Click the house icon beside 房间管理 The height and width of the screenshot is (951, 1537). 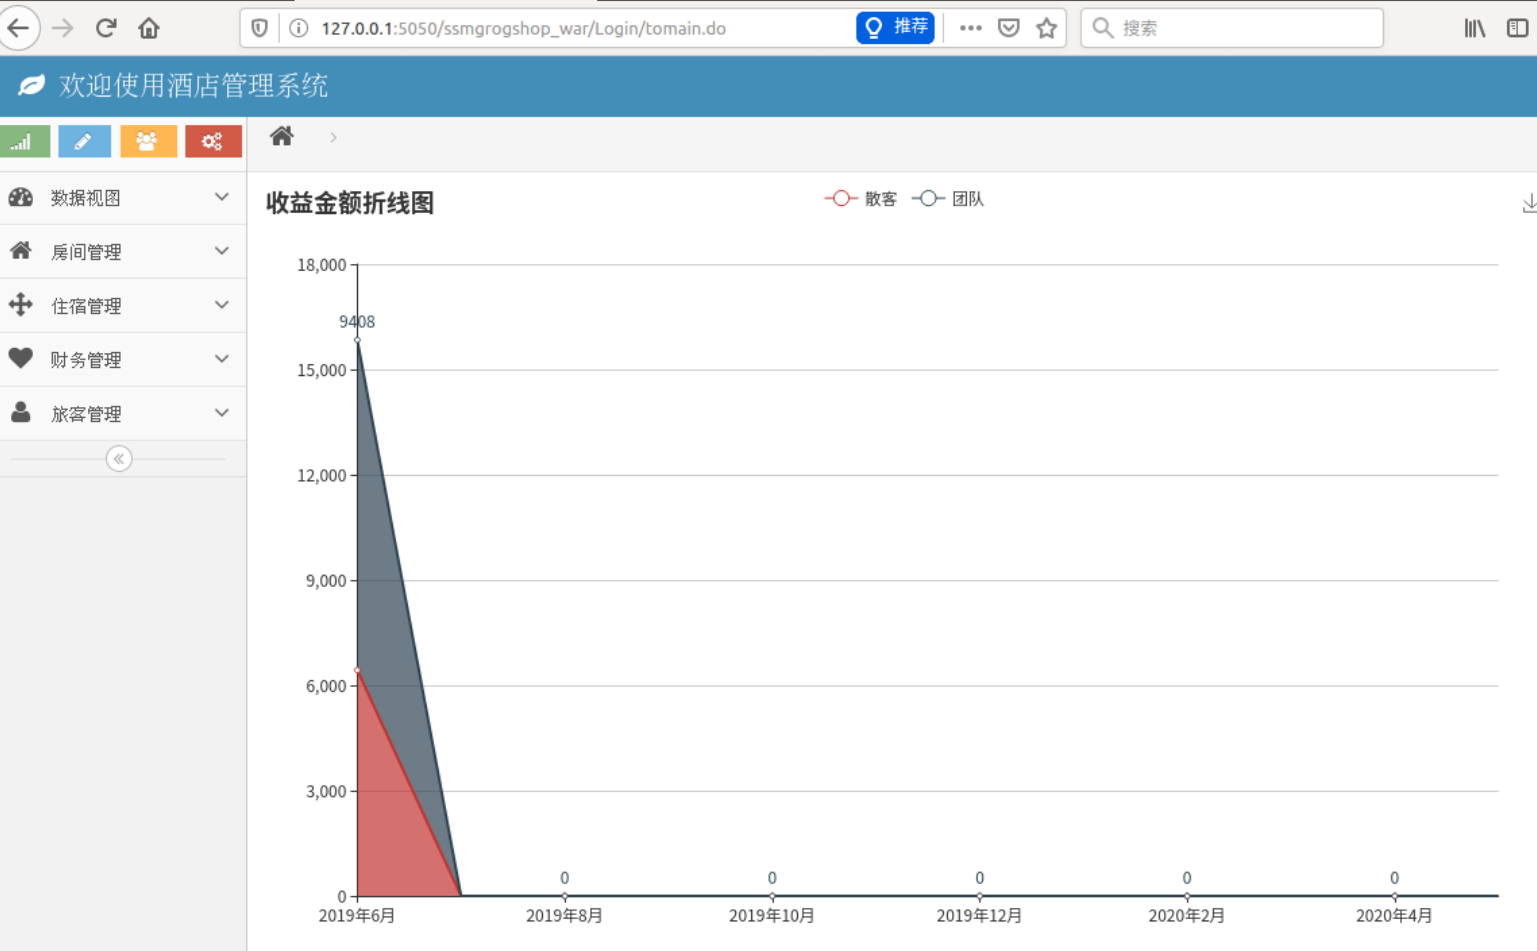tap(21, 250)
